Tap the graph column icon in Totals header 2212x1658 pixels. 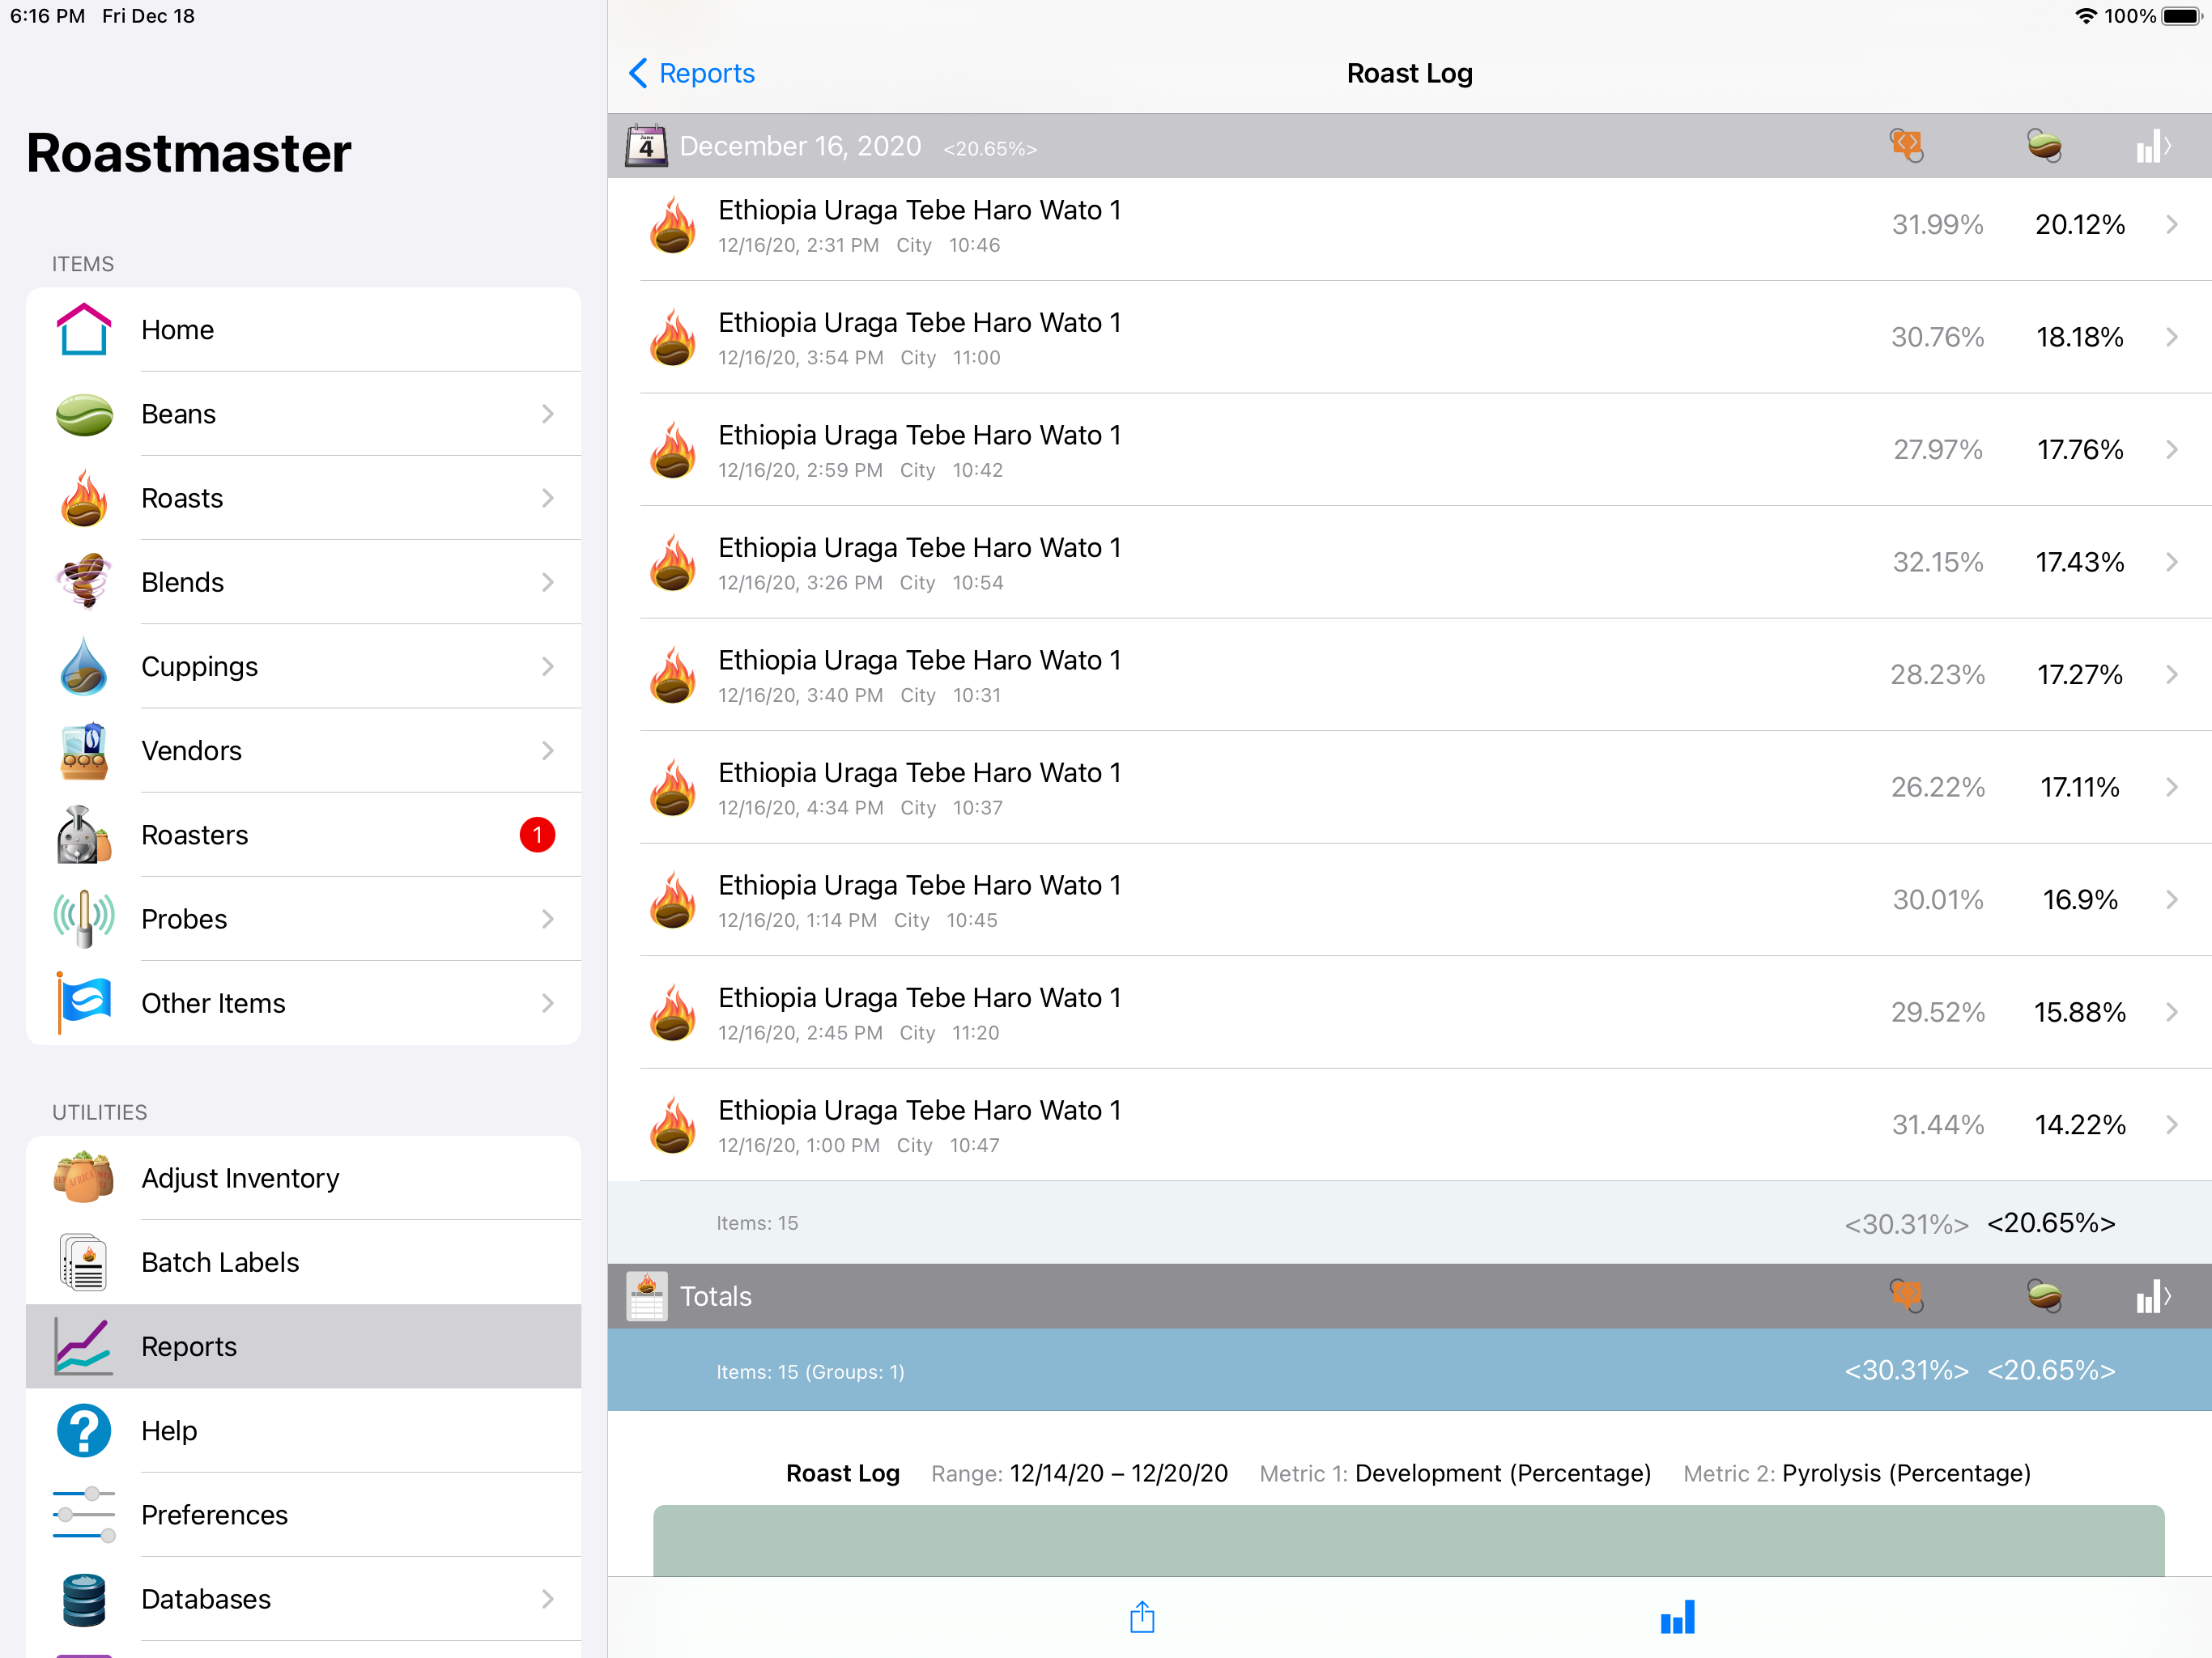coord(2152,1296)
